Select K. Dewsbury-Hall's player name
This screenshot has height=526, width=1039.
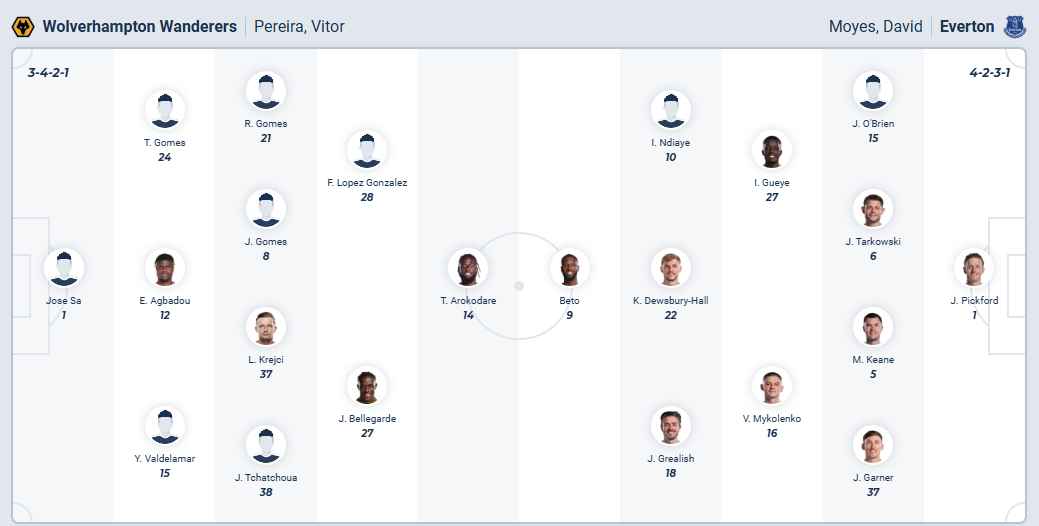coord(670,300)
